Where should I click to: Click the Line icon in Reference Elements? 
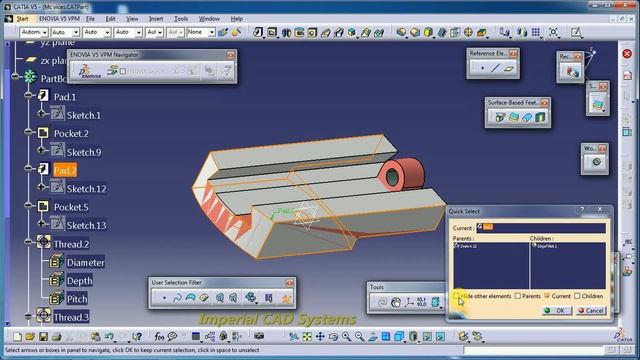[x=495, y=68]
